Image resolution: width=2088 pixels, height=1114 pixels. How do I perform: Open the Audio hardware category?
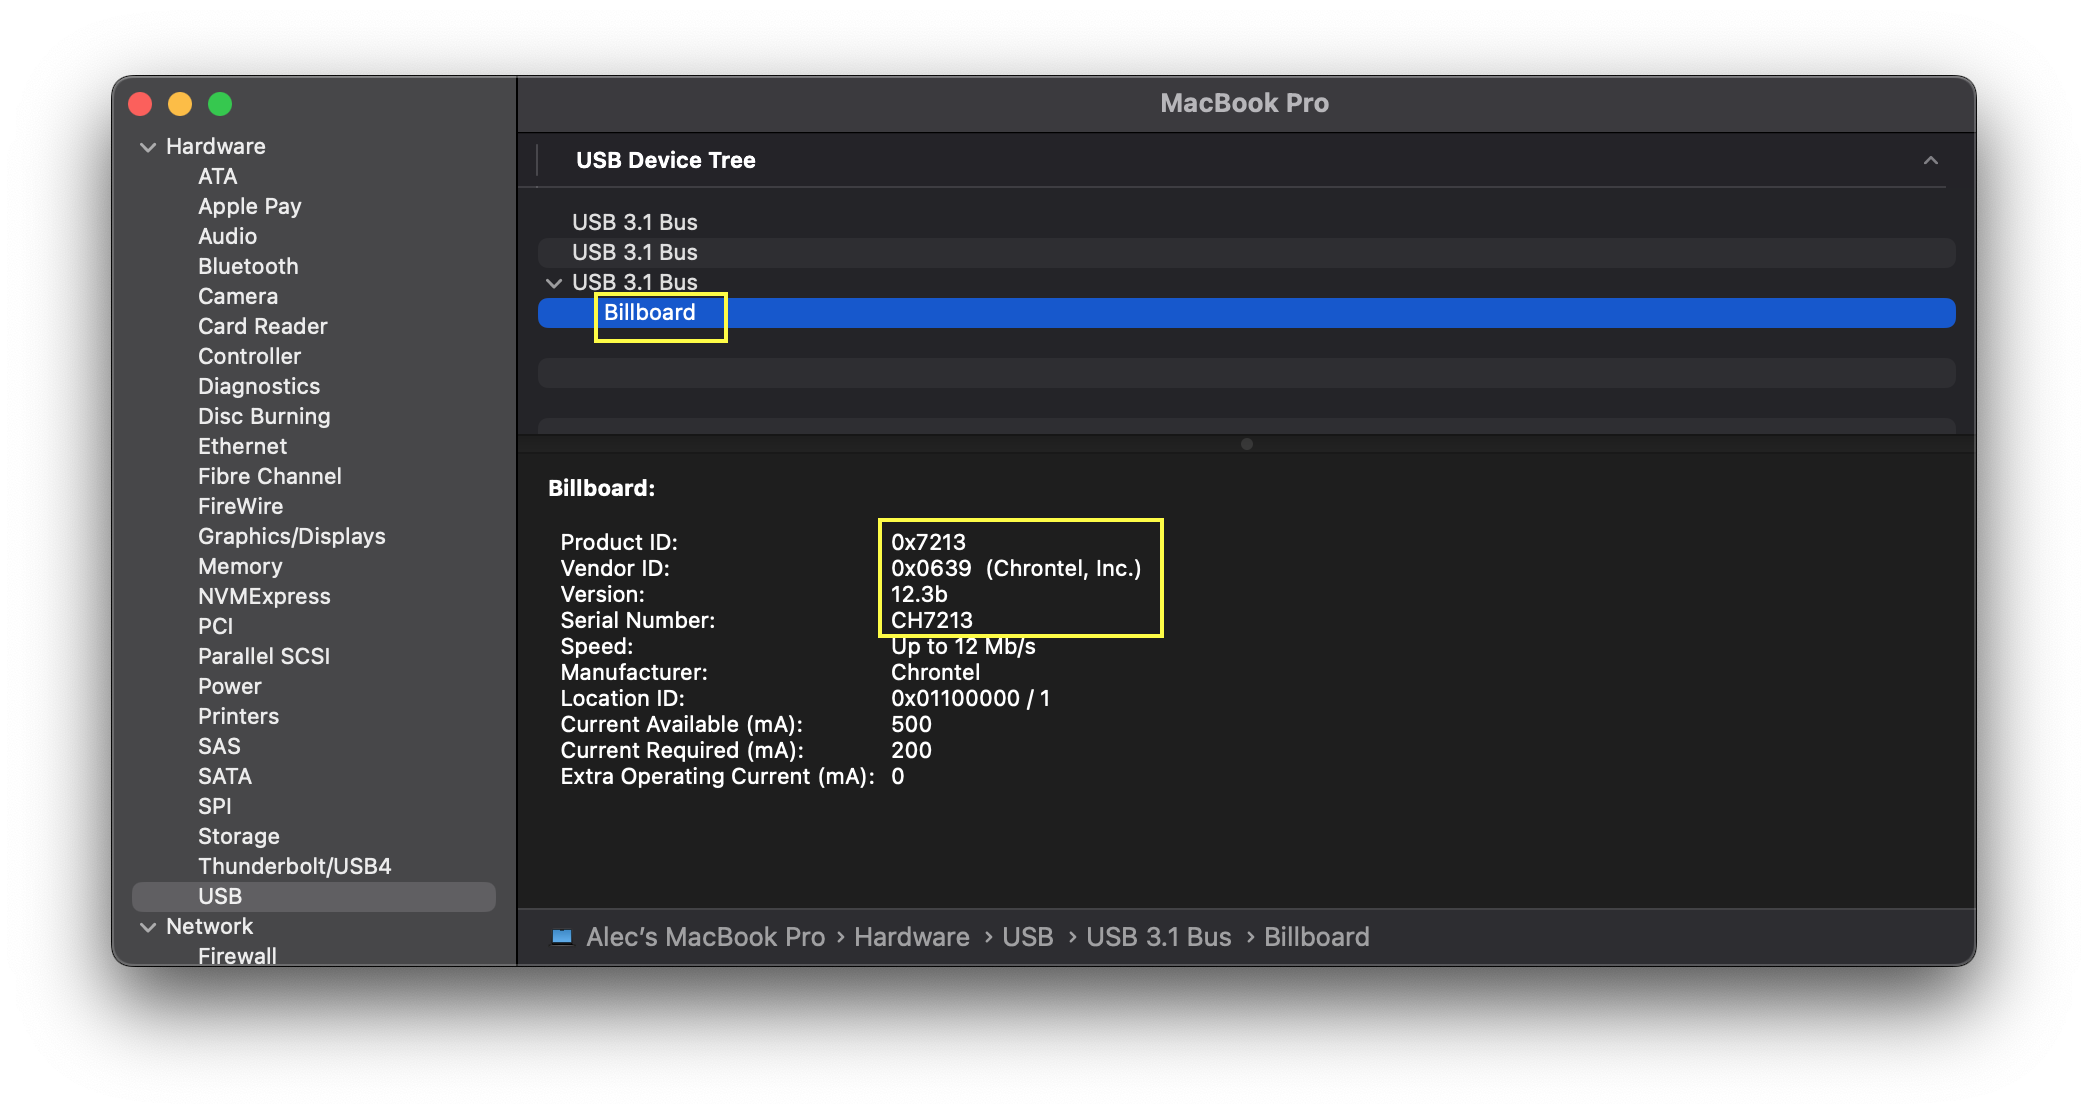(x=228, y=237)
